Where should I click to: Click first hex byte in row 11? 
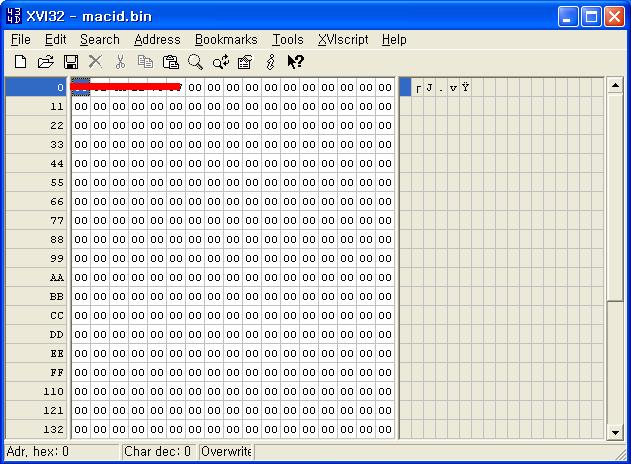tap(81, 106)
